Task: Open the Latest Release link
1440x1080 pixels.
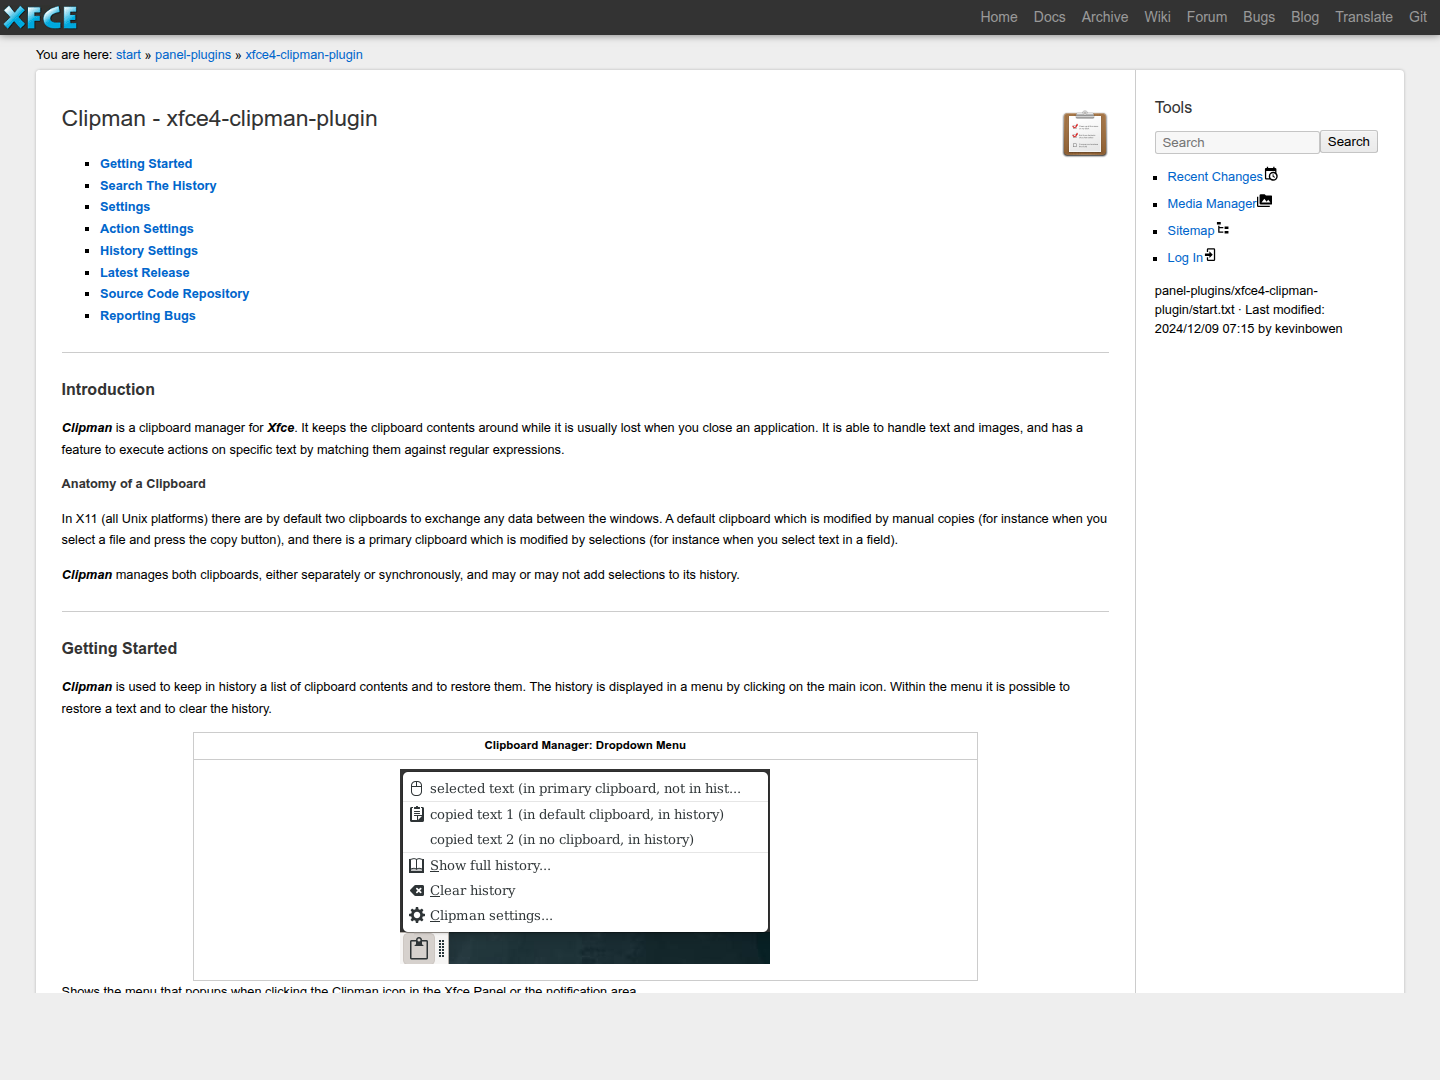Action: (145, 273)
